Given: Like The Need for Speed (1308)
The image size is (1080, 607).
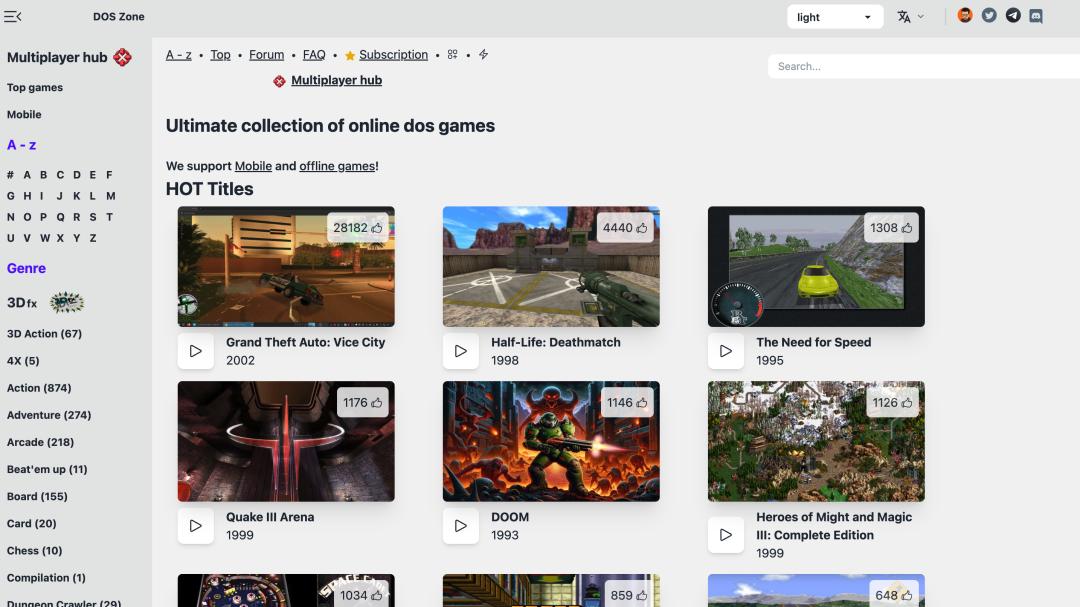Looking at the screenshot, I should pos(891,228).
